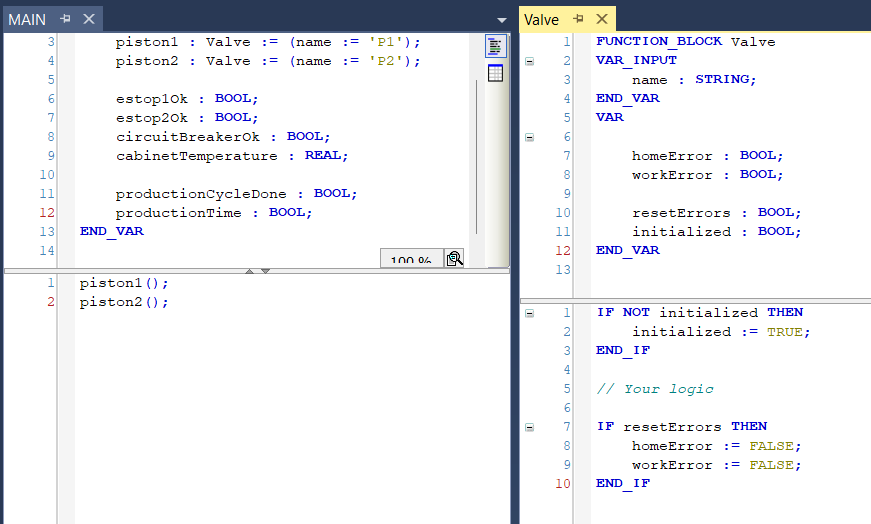Switch to tabular declaration view icon
The image size is (871, 524).
[x=495, y=73]
